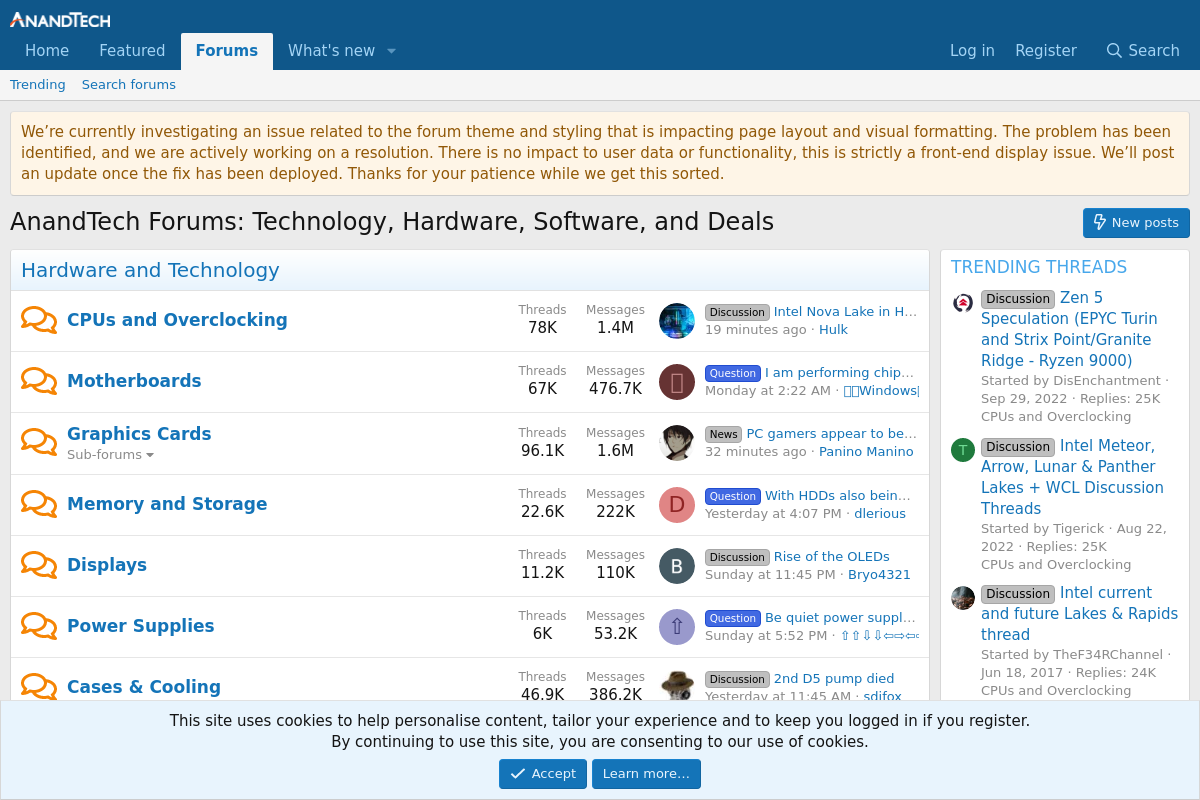The image size is (1200, 800).
Task: Select the Forums tab
Action: pos(227,51)
